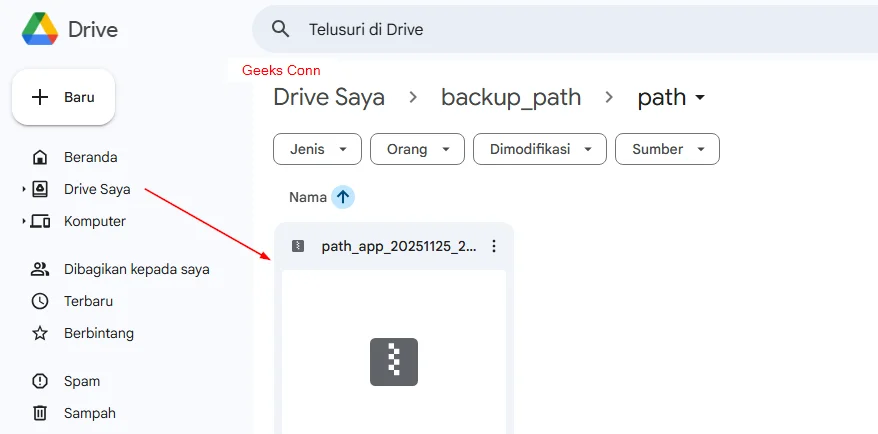Focus the Telusuri di Drive search field
Viewport: 878px width, 434px height.
pyautogui.click(x=565, y=29)
